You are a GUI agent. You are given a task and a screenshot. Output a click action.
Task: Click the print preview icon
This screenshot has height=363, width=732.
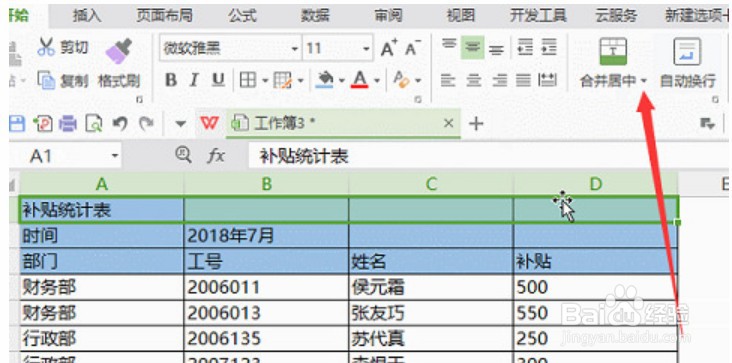(93, 124)
